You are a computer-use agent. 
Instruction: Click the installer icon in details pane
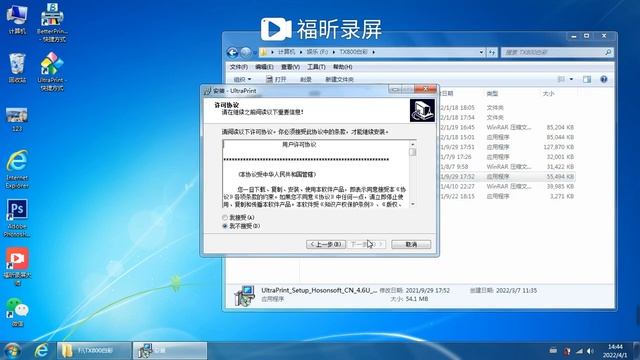pos(245,295)
